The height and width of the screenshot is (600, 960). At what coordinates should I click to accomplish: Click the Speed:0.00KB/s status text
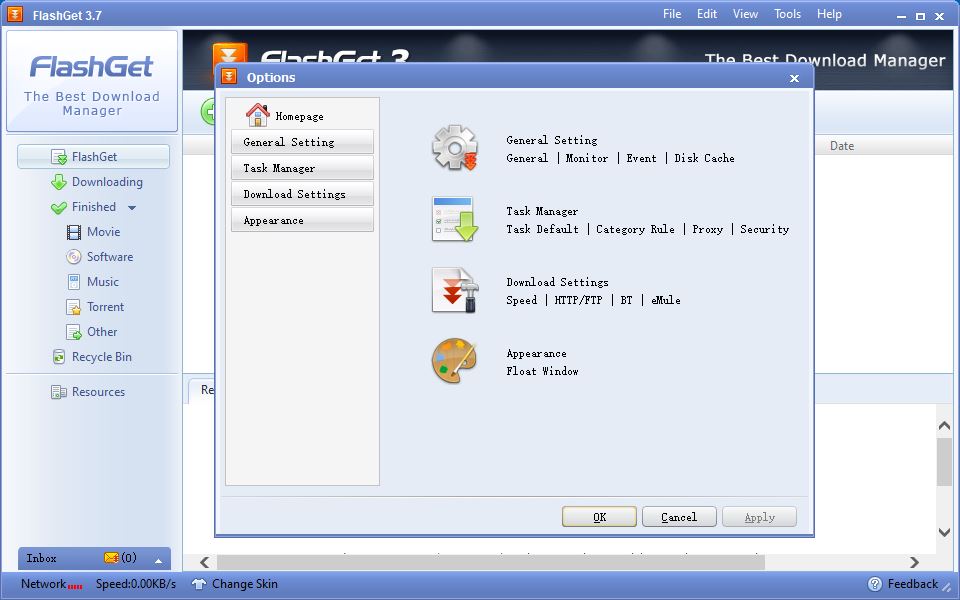(136, 584)
